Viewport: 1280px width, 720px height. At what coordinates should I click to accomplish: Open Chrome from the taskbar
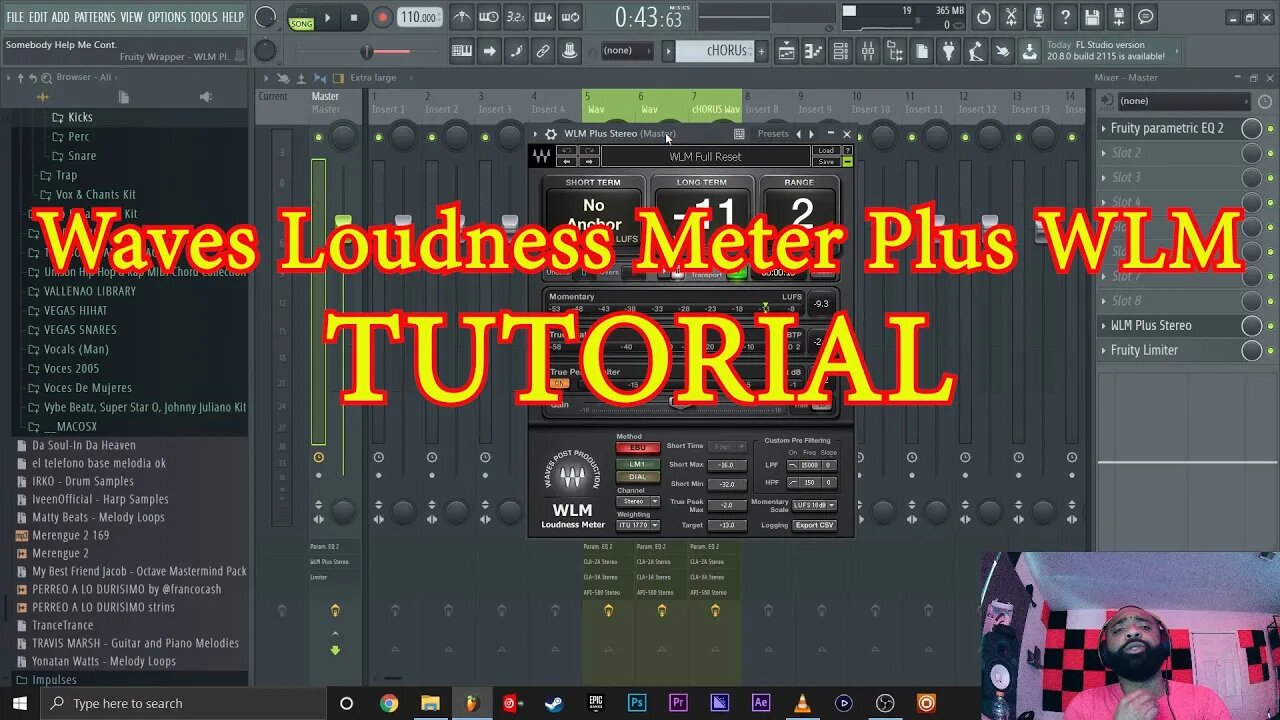(x=388, y=703)
